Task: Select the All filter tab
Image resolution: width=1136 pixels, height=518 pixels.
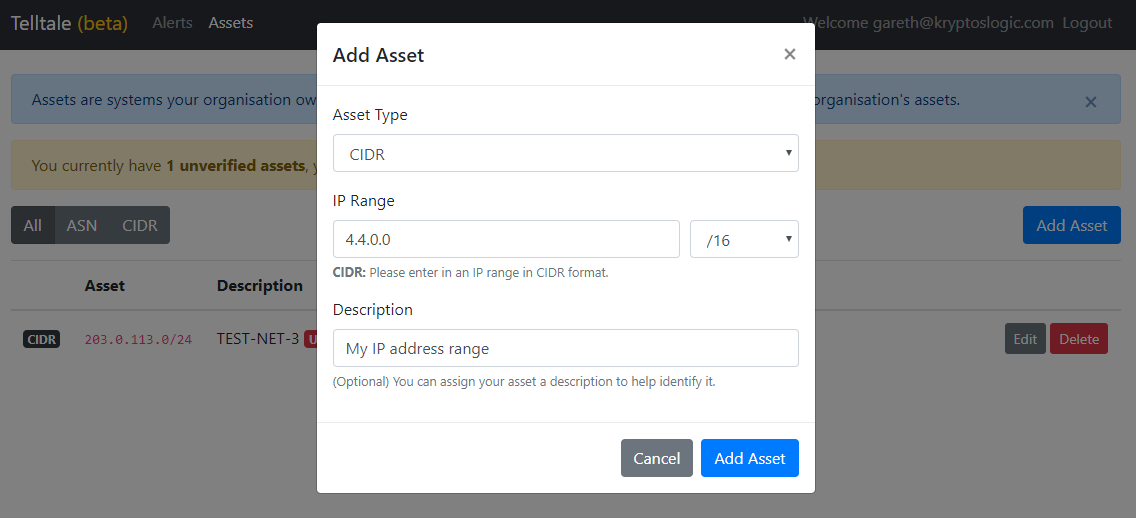Action: (33, 225)
